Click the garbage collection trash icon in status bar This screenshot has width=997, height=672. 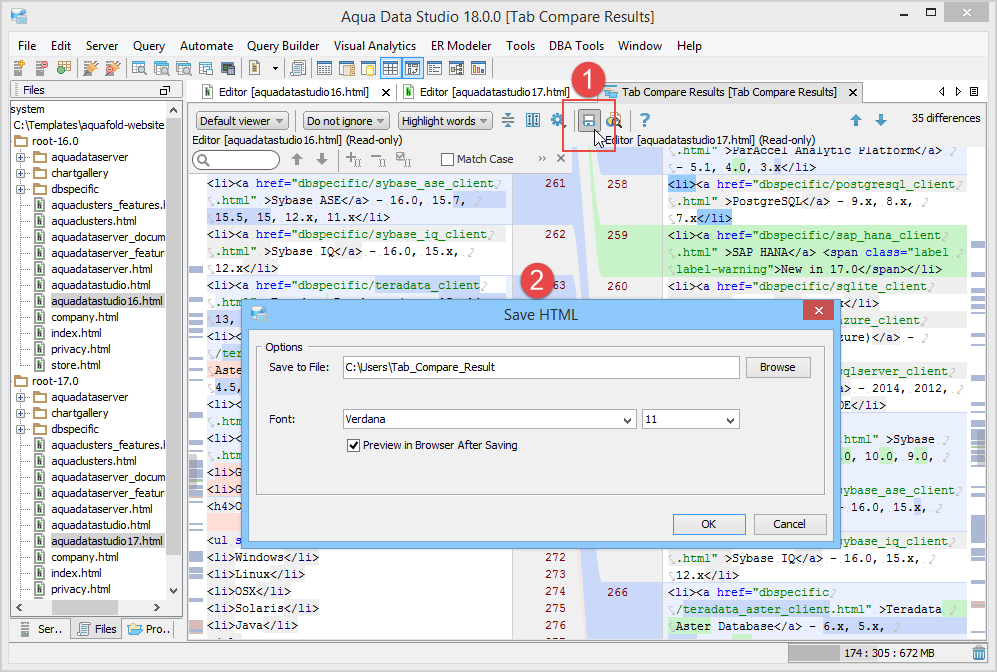[x=979, y=652]
